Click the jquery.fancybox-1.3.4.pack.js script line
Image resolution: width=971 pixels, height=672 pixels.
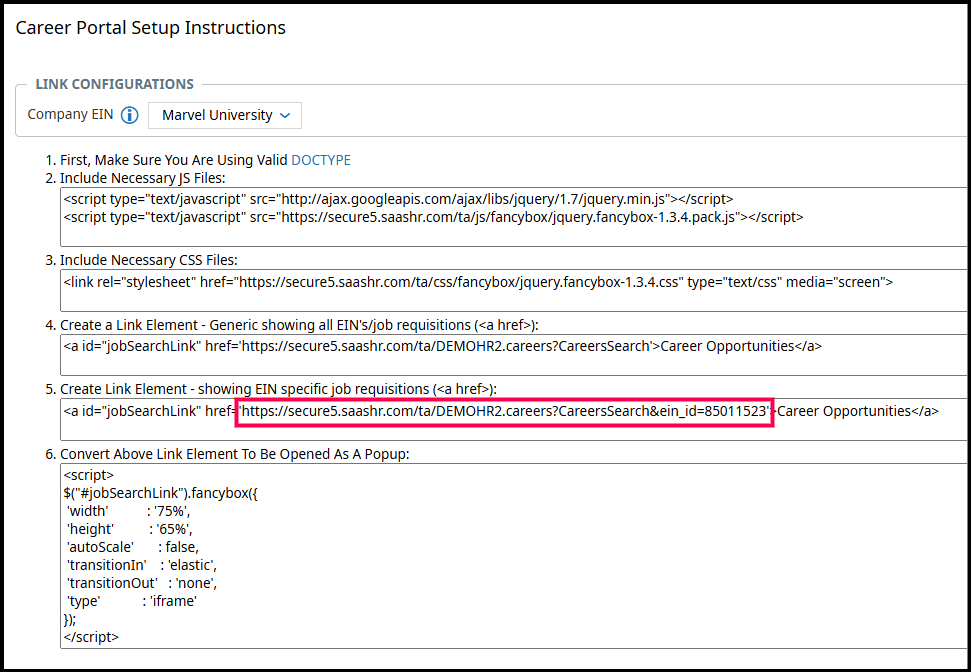(433, 217)
